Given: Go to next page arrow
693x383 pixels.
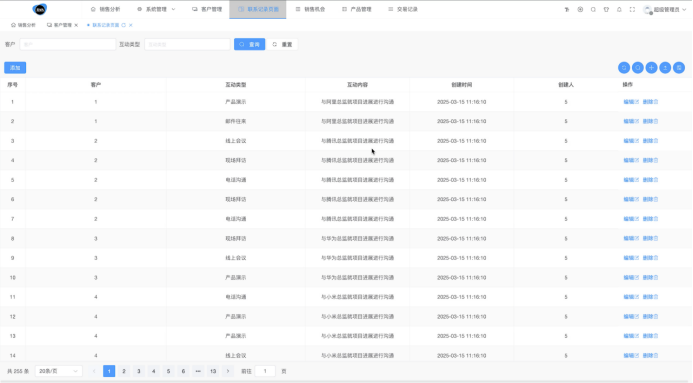Looking at the screenshot, I should [x=228, y=371].
